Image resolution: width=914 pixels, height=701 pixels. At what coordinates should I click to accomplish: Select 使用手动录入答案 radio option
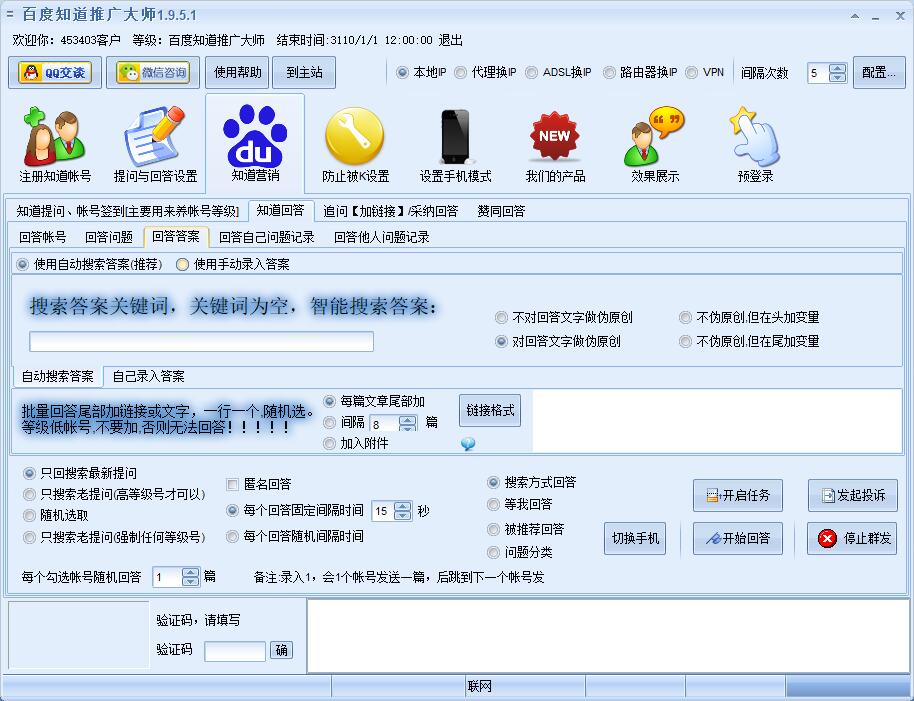click(x=182, y=265)
